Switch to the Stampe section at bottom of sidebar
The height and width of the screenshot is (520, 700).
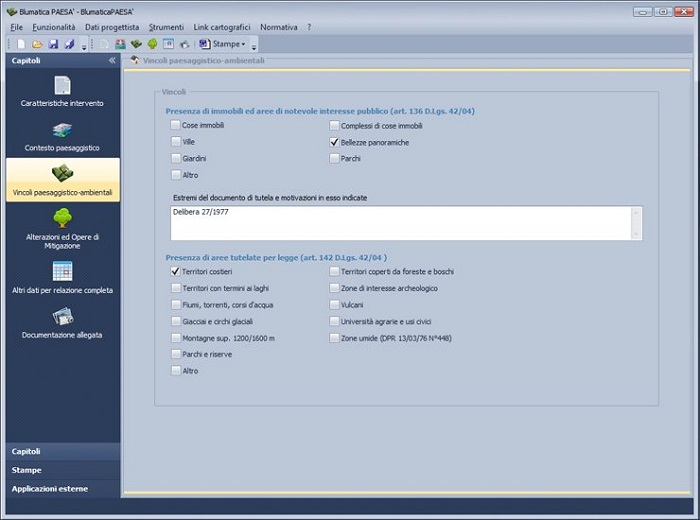click(60, 470)
